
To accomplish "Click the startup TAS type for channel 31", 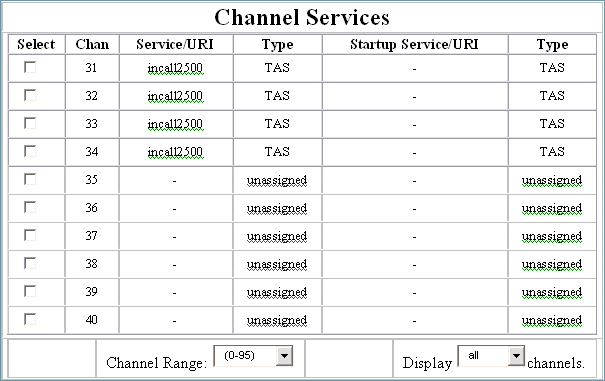I will [552, 68].
